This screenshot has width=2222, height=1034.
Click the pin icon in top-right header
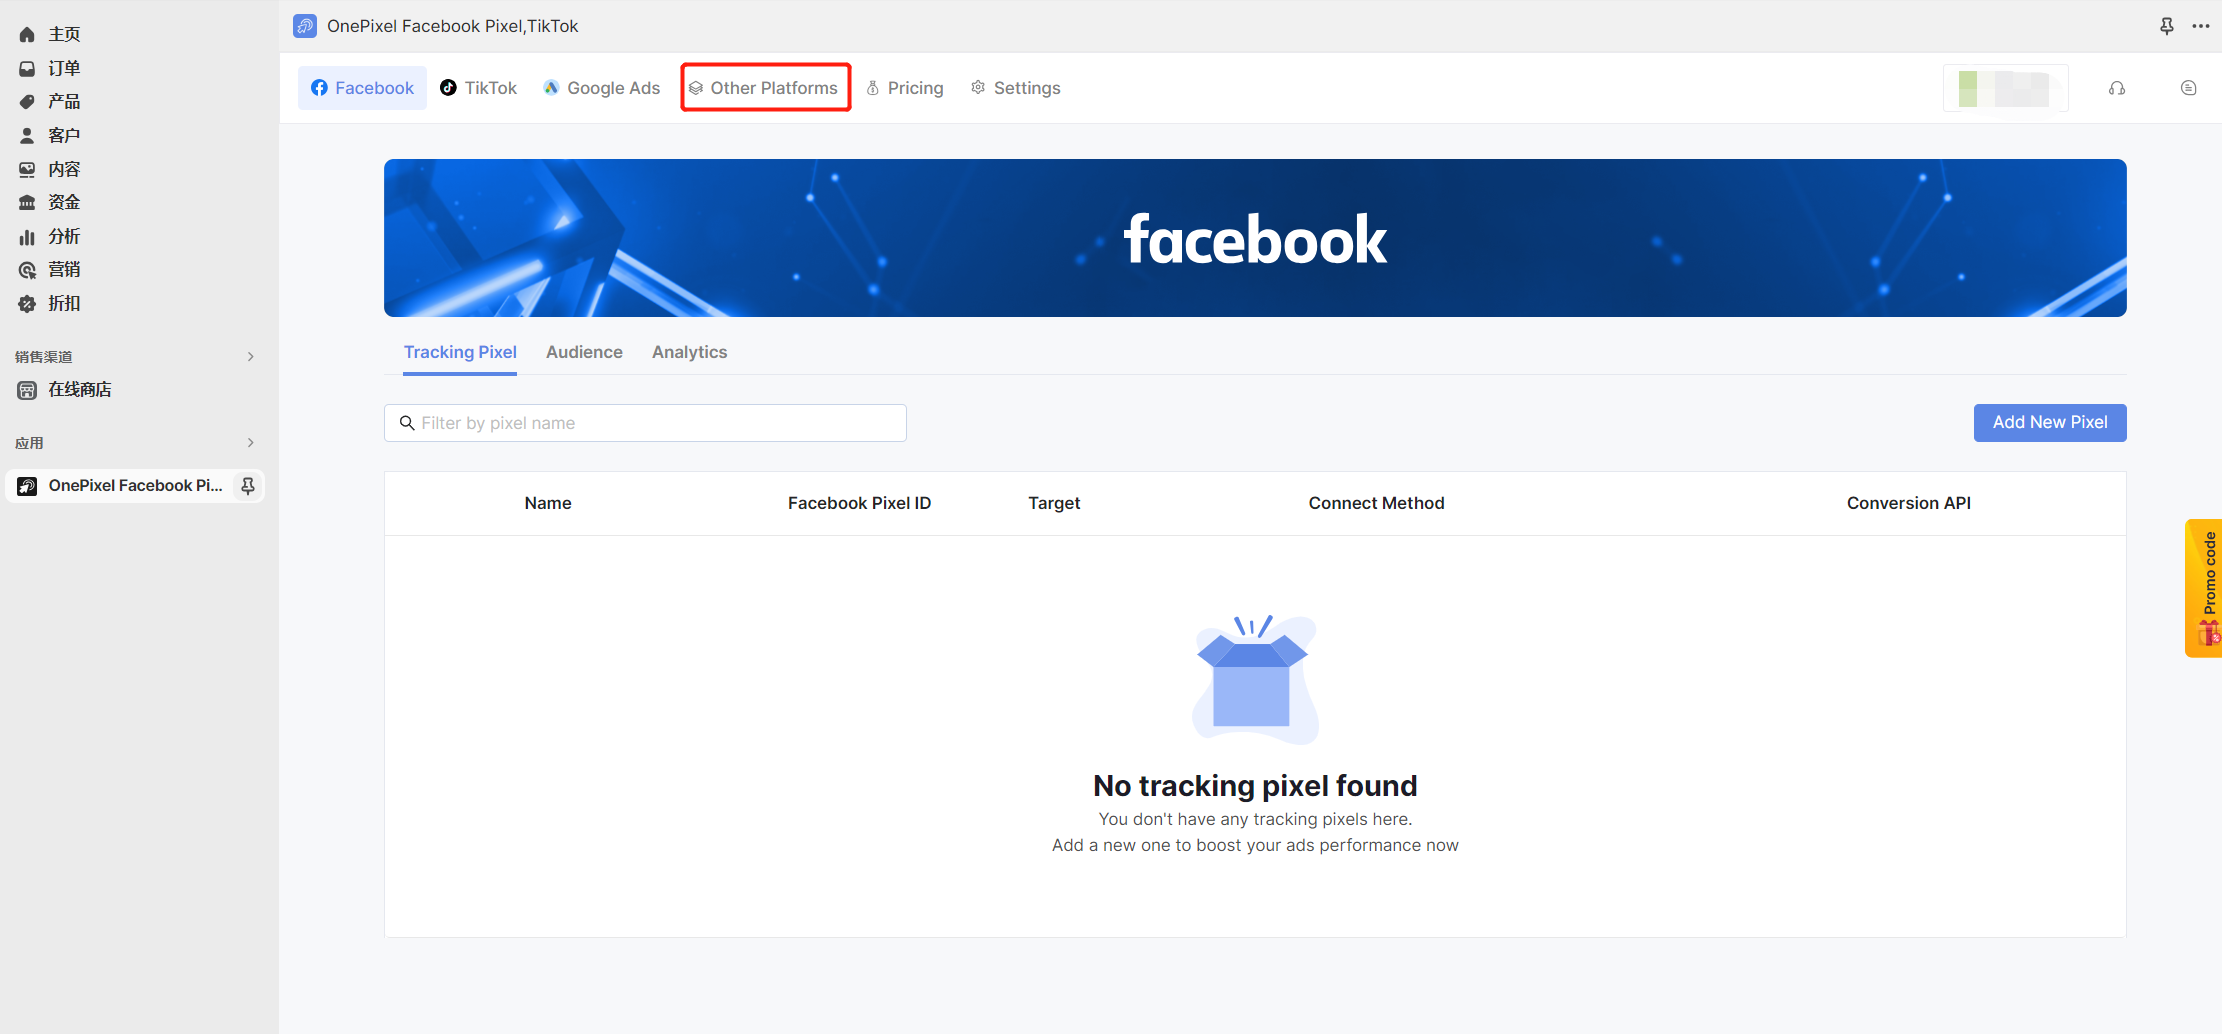(x=2167, y=26)
